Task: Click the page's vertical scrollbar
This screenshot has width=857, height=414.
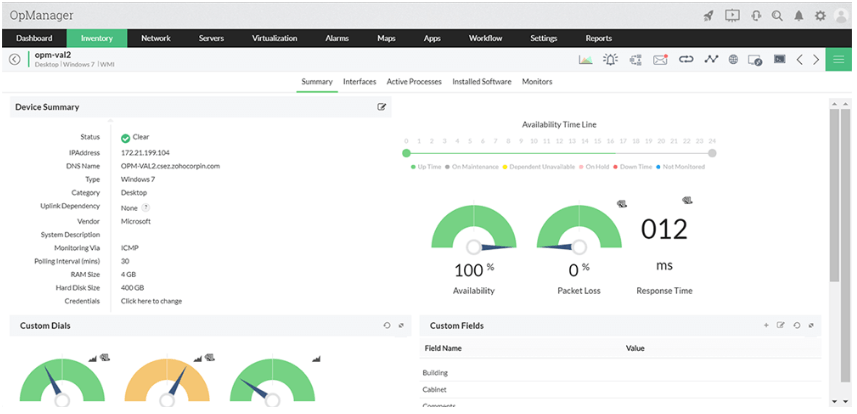Action: coord(834,200)
